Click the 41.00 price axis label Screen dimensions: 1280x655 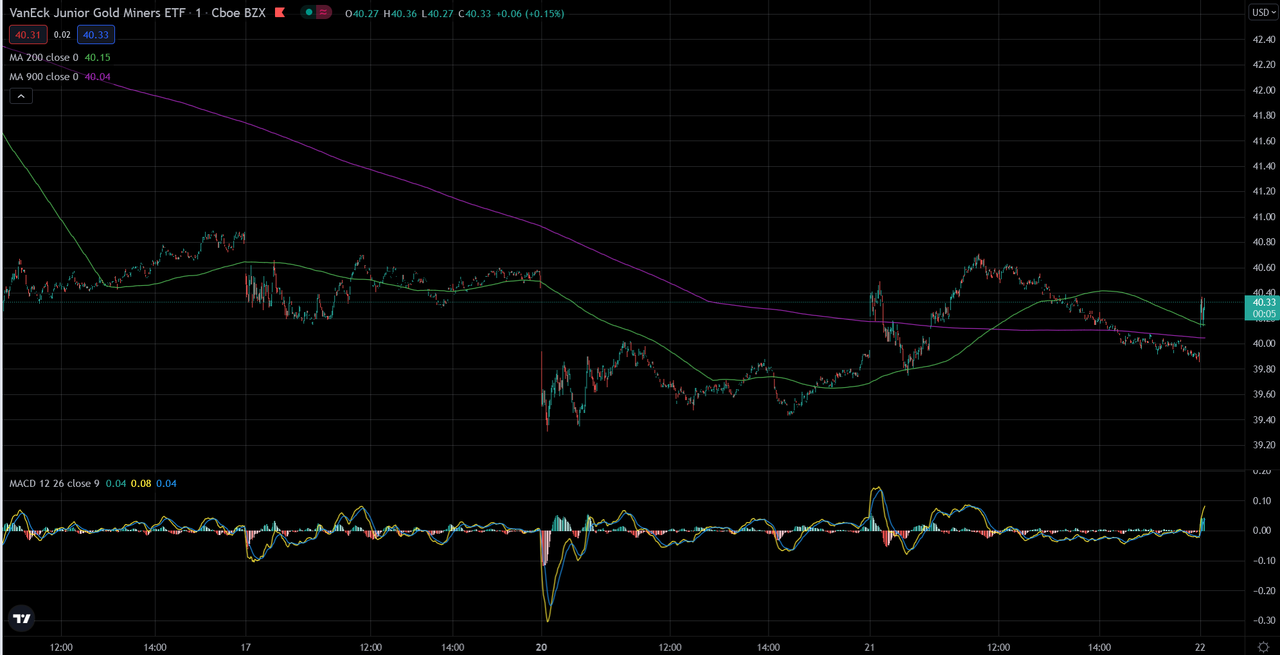coord(1262,216)
